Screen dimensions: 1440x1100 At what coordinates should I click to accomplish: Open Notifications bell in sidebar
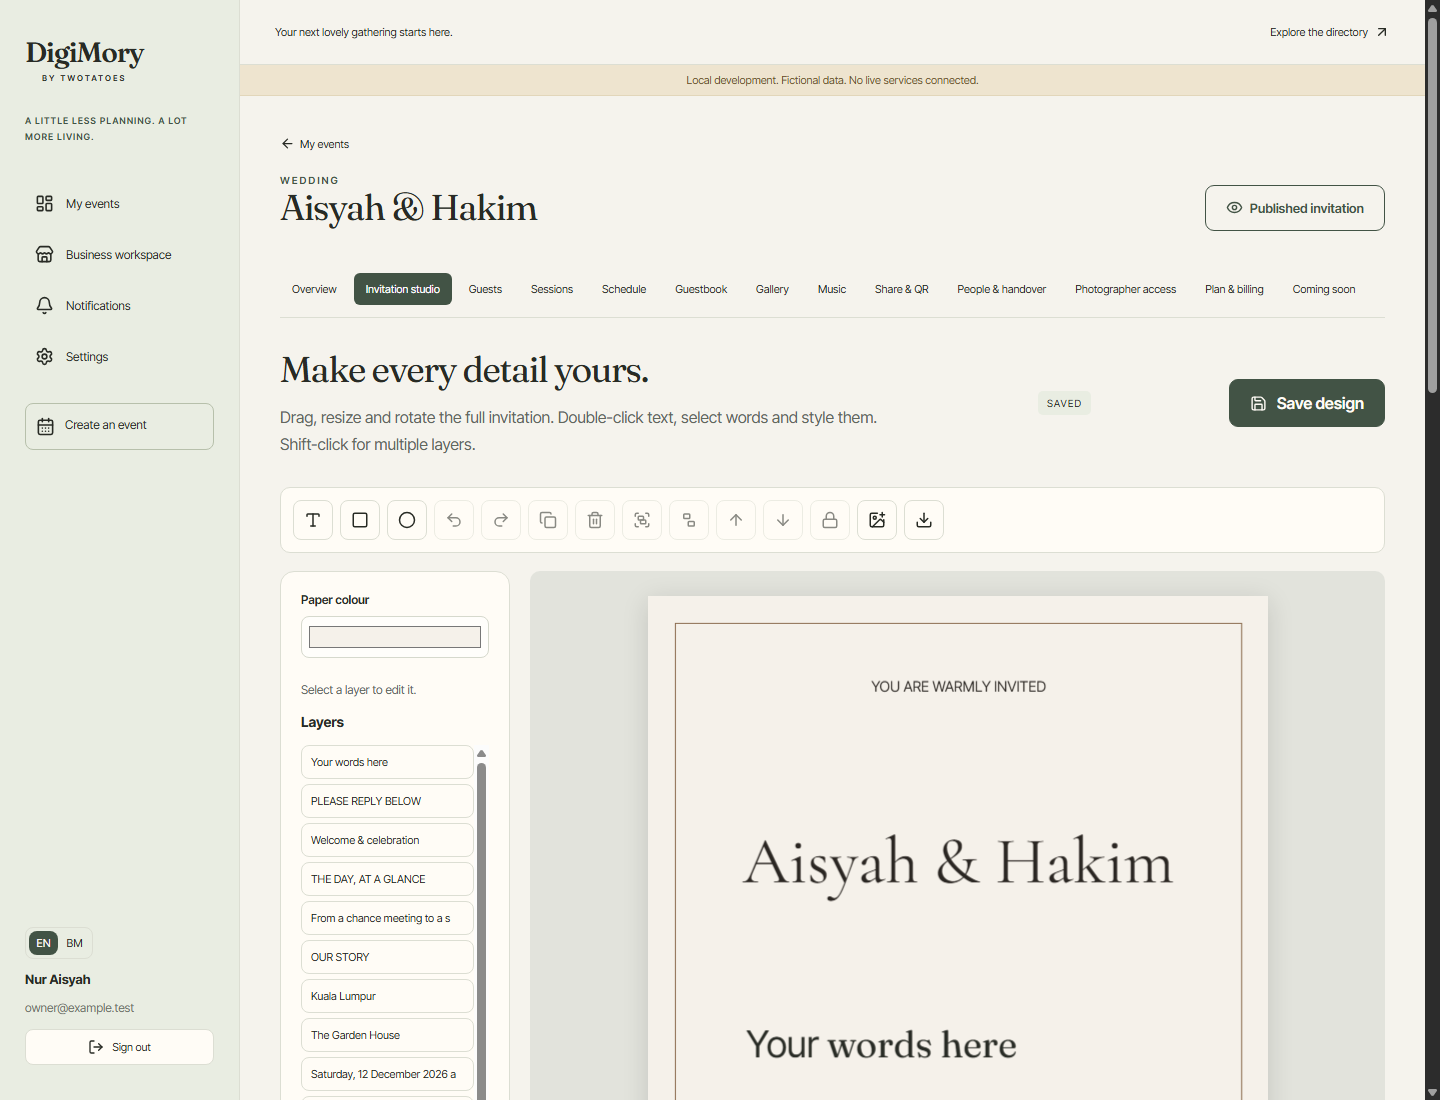[x=120, y=306]
